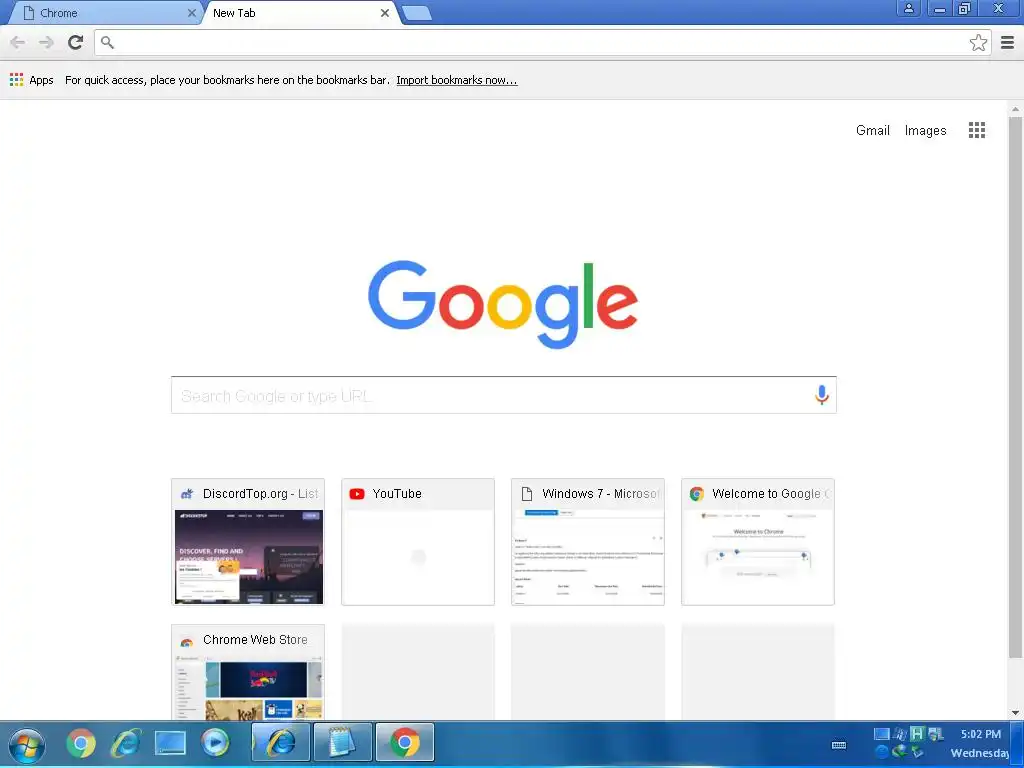Open the Apps shortcut in bookmarks bar
The height and width of the screenshot is (768, 1024).
[x=31, y=80]
